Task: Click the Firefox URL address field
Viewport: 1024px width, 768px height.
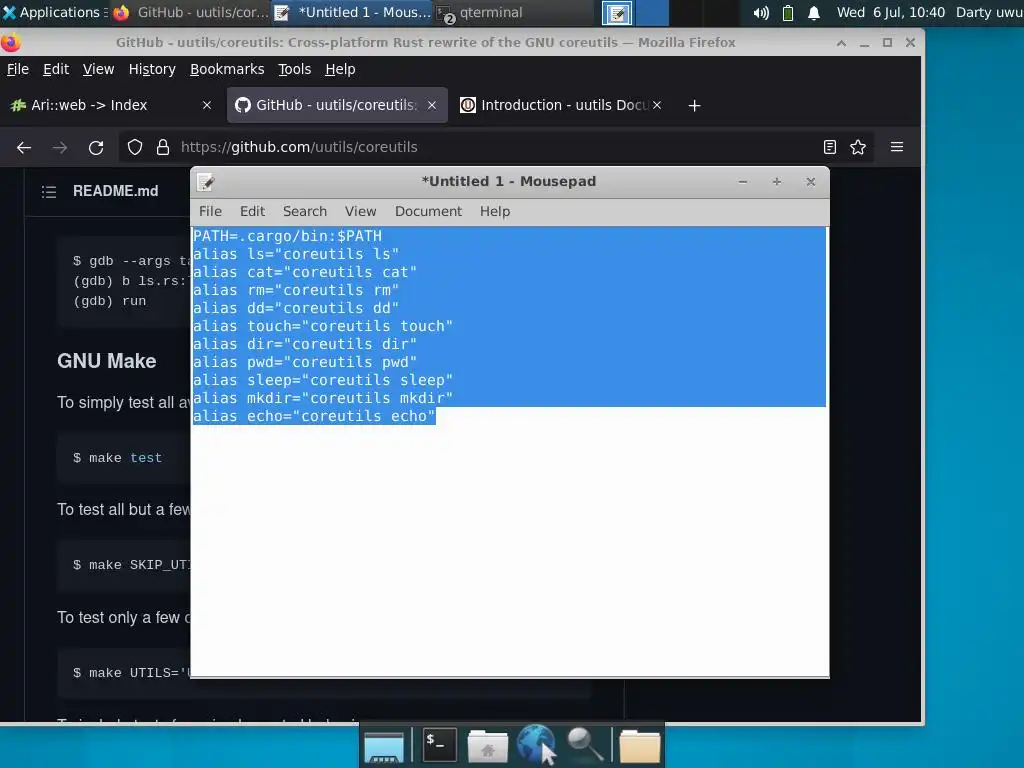Action: pyautogui.click(x=496, y=147)
